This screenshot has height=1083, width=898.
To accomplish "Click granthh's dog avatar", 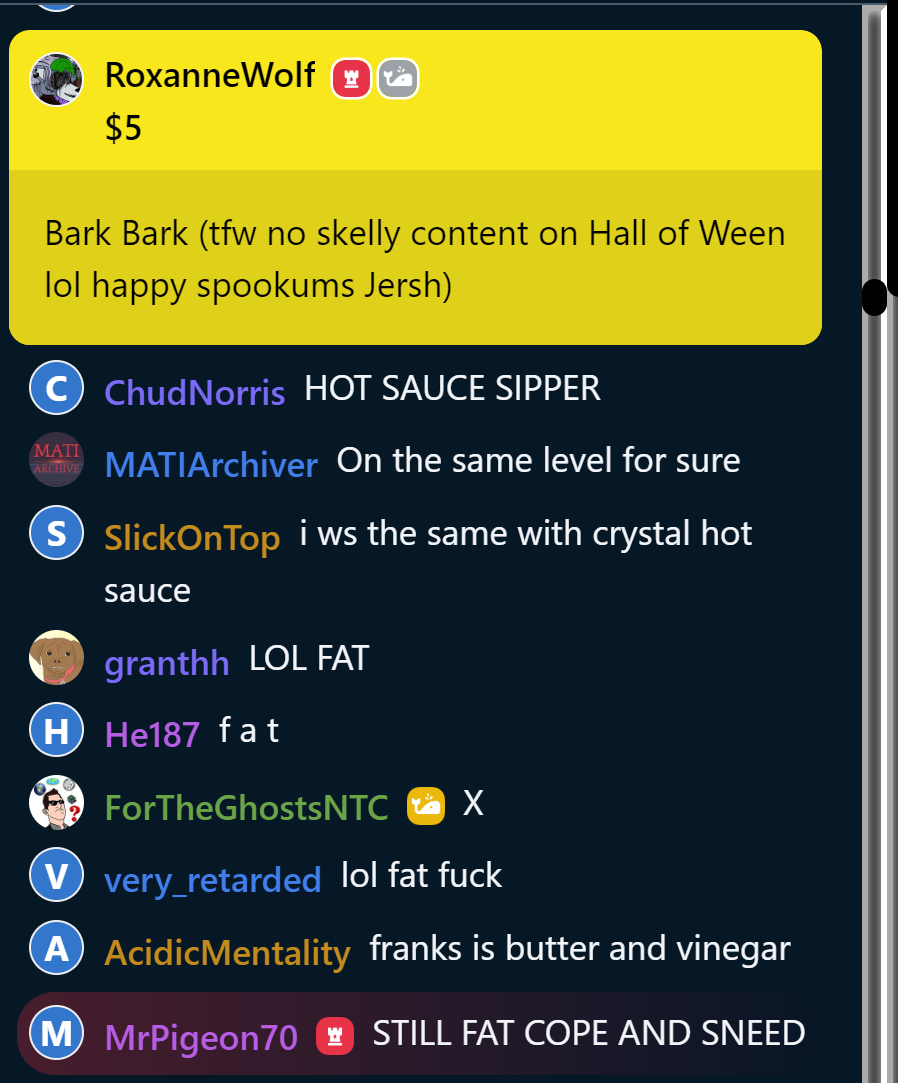I will point(57,658).
